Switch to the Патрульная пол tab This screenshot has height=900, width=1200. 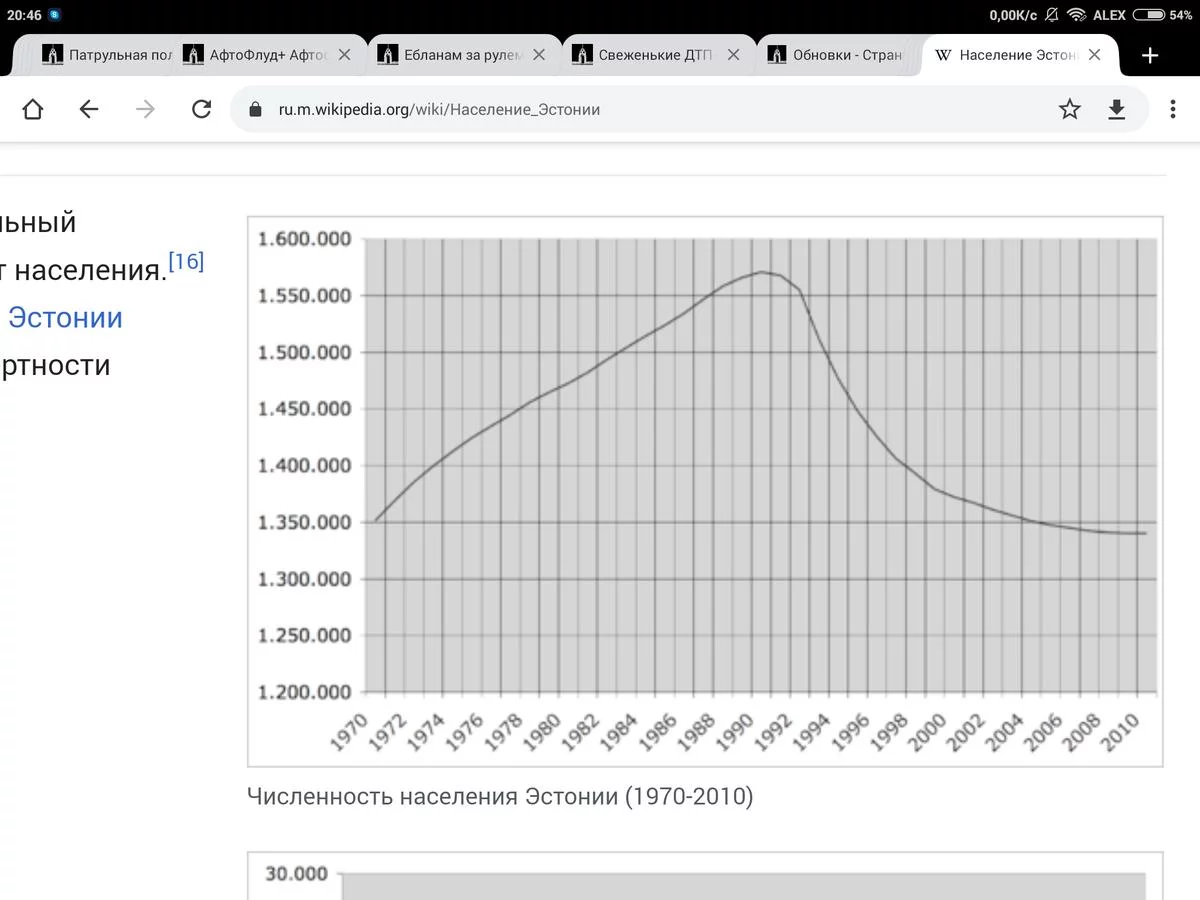click(110, 56)
